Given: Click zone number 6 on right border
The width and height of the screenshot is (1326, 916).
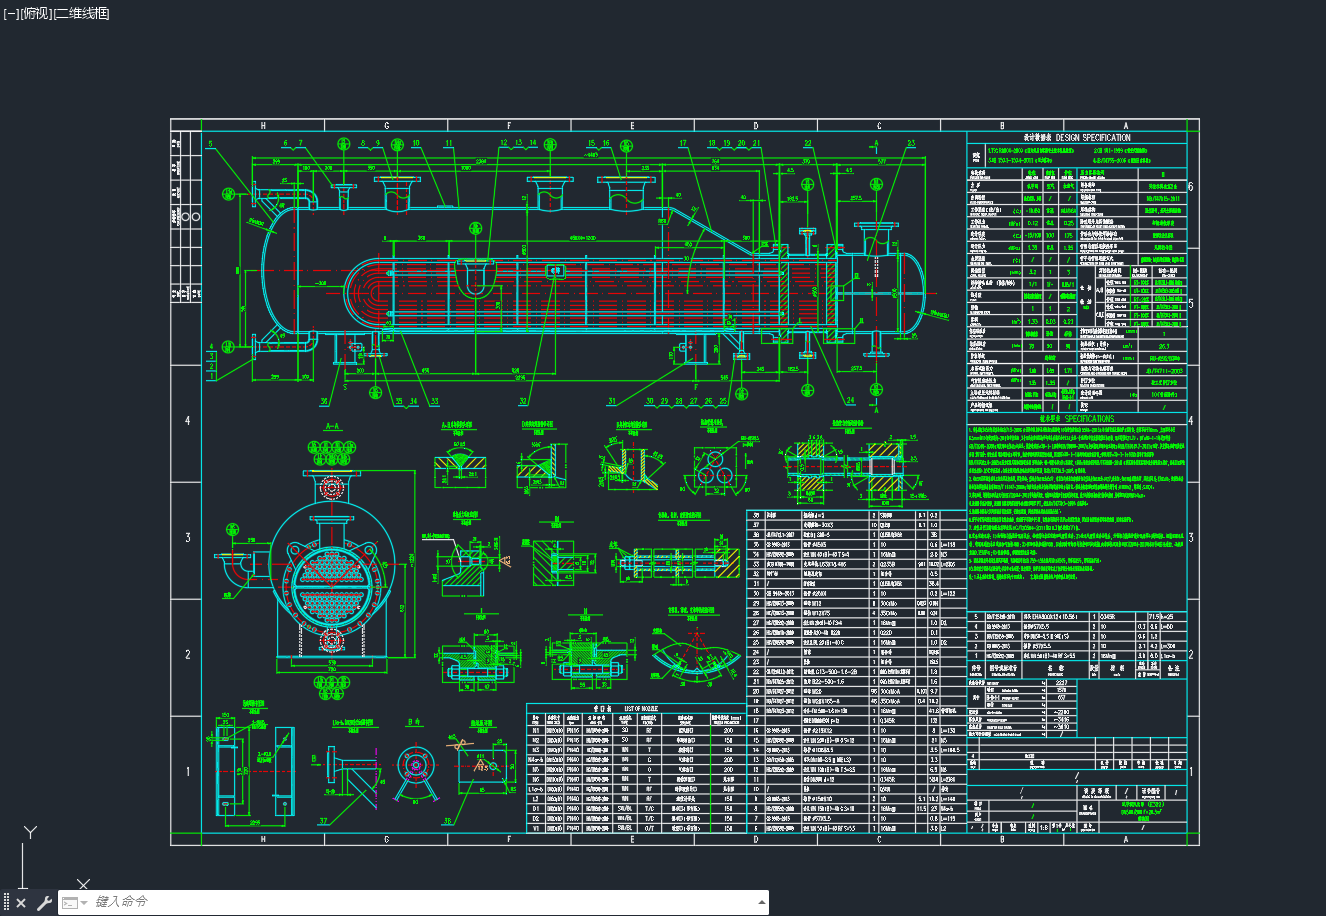Looking at the screenshot, I should (x=1191, y=187).
